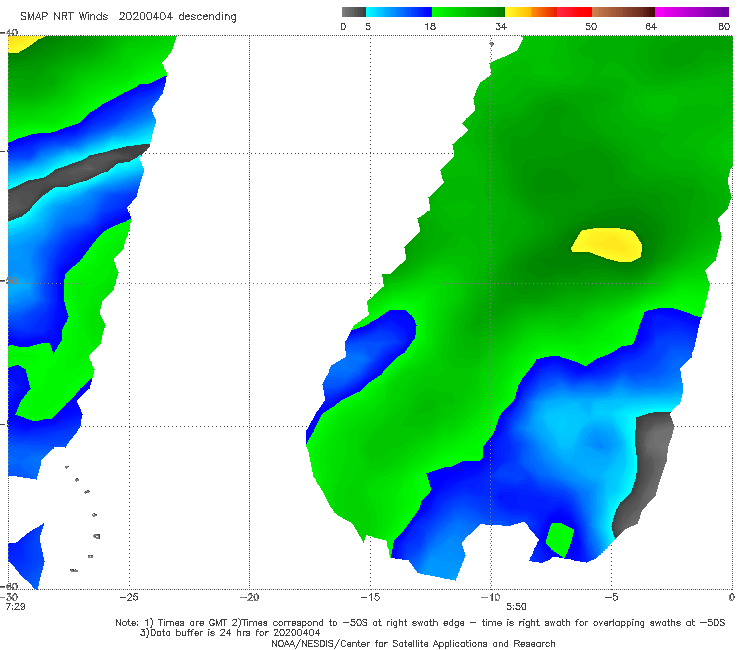
Task: Click the magenta 64–80 segment of the color bar
Action: [x=692, y=12]
